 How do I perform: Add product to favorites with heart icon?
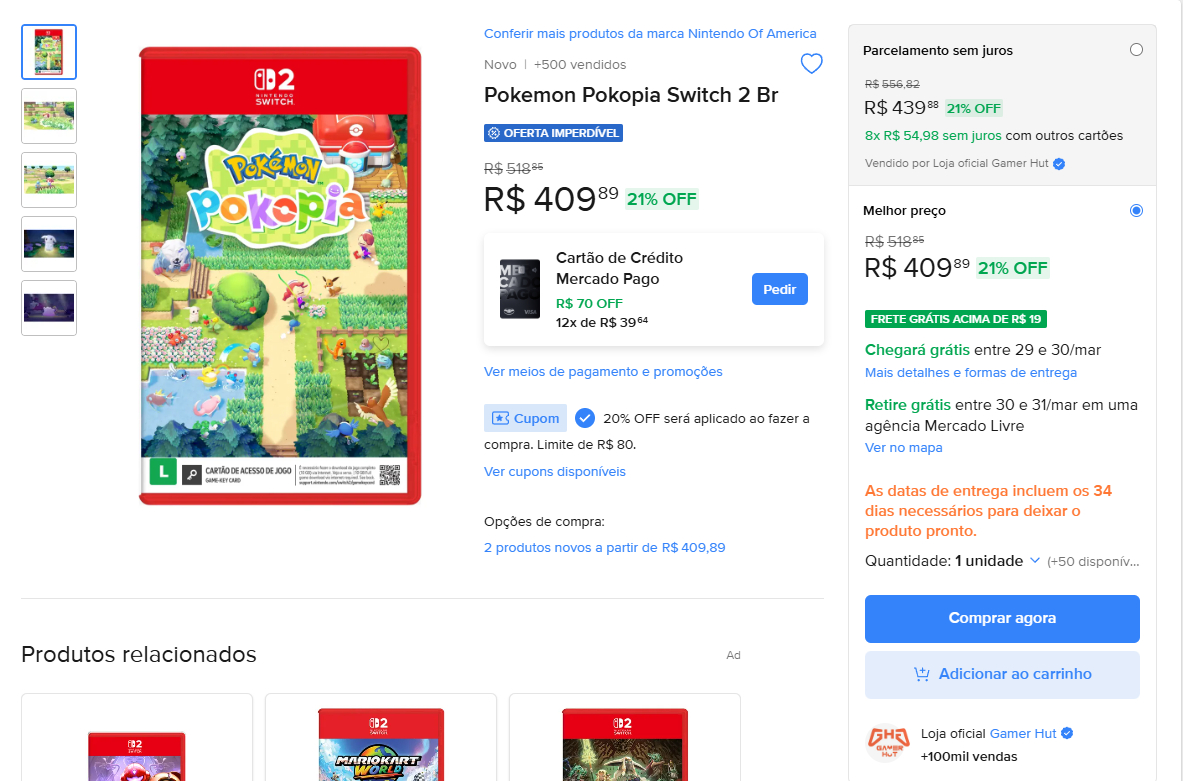point(811,63)
